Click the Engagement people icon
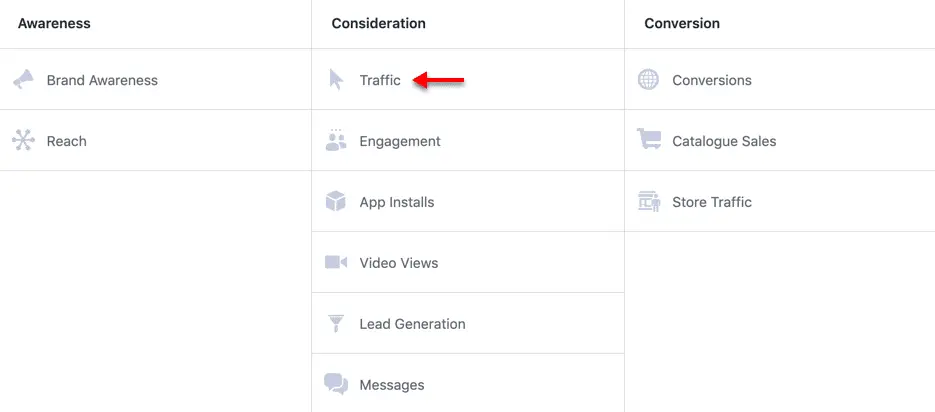Viewport: 935px width, 412px height. click(336, 140)
